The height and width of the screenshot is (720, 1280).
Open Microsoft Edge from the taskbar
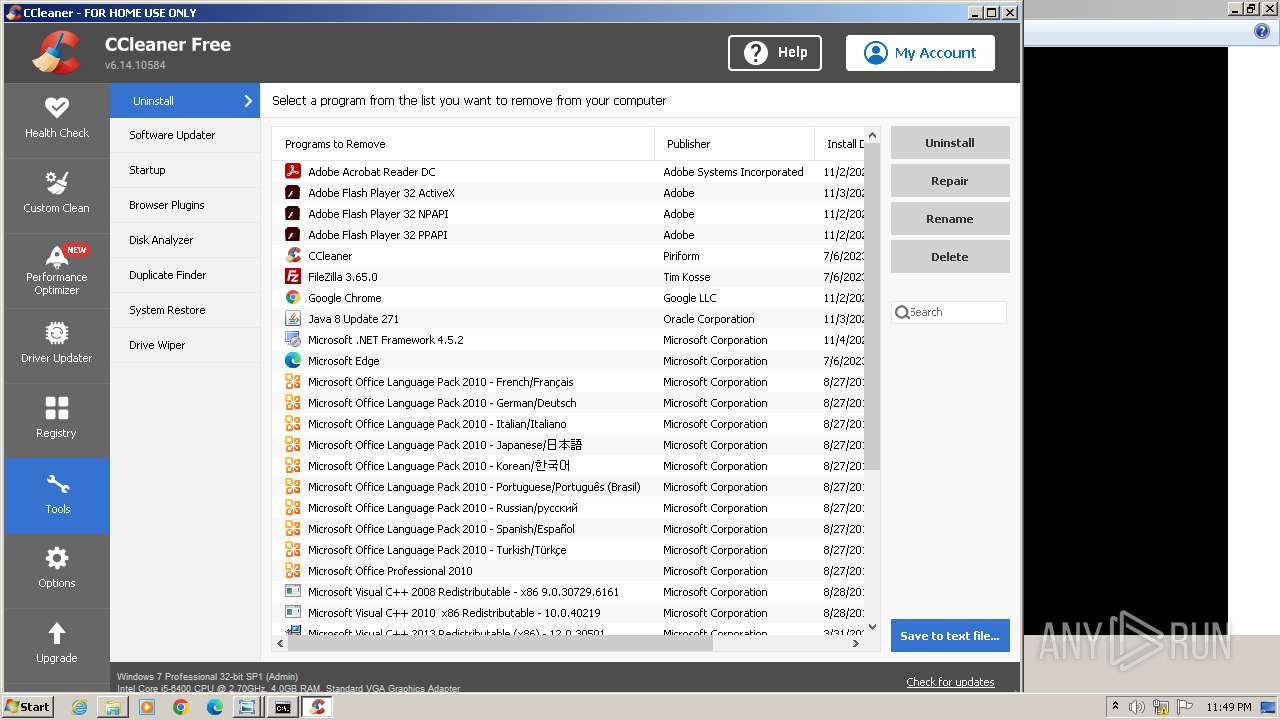point(215,707)
